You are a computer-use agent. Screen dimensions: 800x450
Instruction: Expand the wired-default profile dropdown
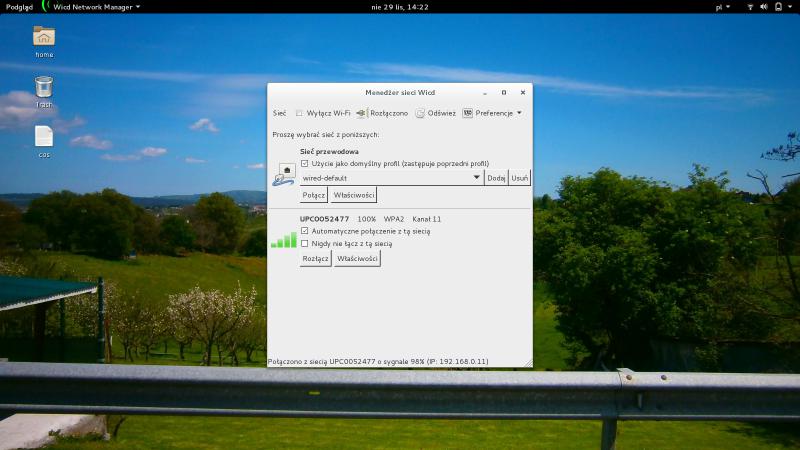tap(476, 178)
